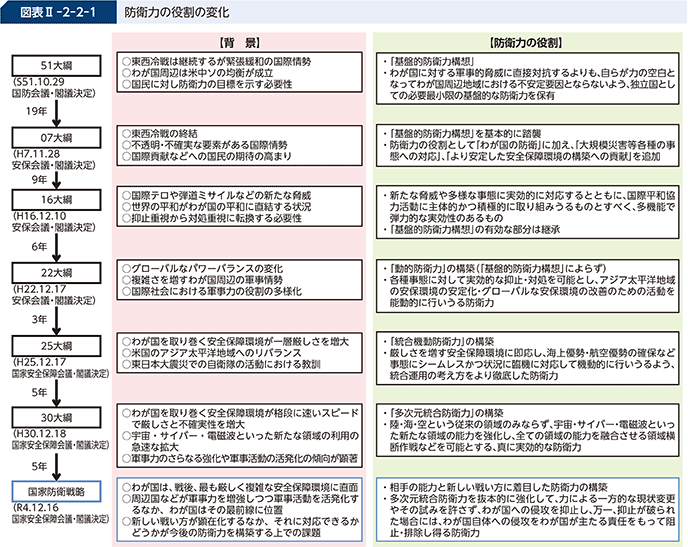688x547 pixels.
Task: Click line 東西冷戦の終結
Action: pyautogui.click(x=160, y=133)
